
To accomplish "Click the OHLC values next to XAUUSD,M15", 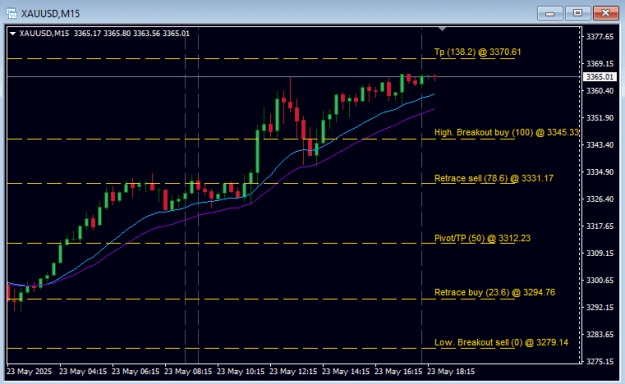I will (x=132, y=33).
